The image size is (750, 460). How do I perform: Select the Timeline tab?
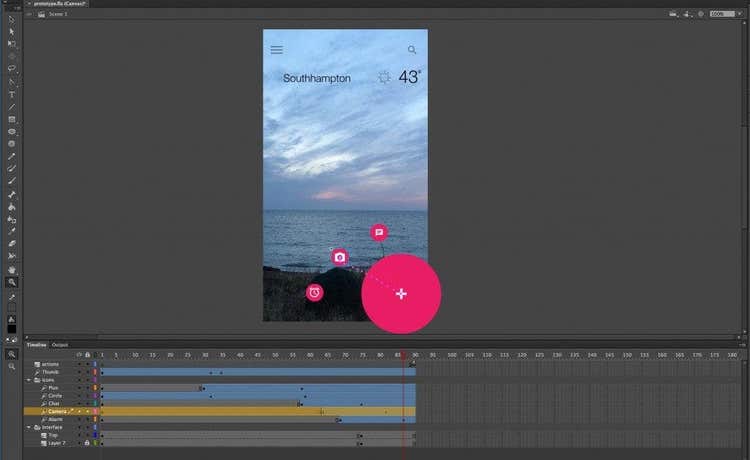tap(36, 344)
